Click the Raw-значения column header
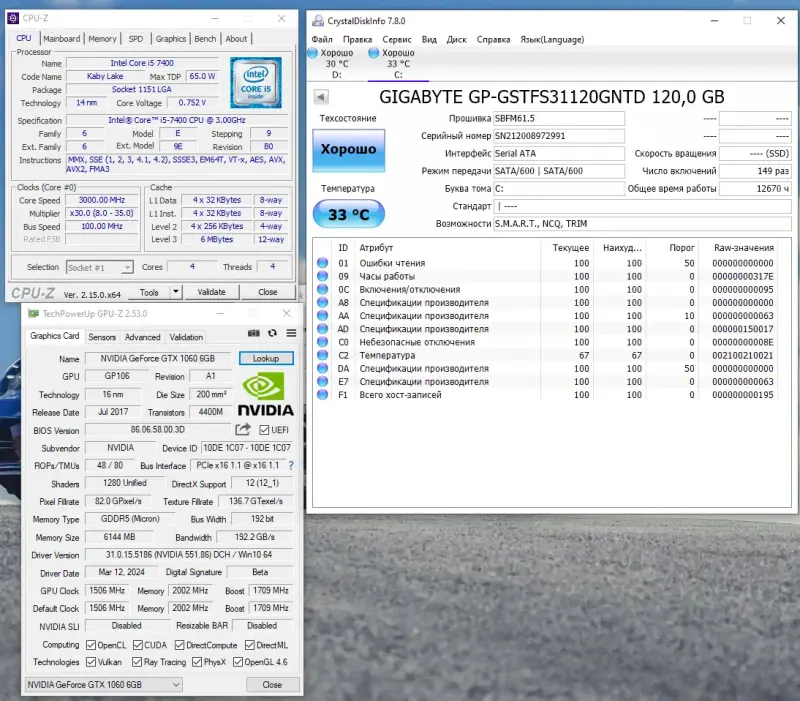Viewport: 800px width, 701px height. coord(743,247)
